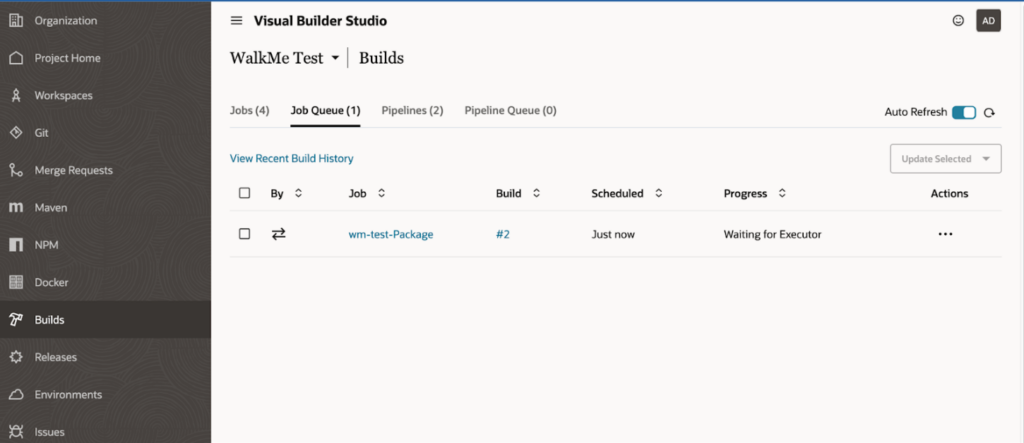Click the WalkMe Test project name
1024x443 pixels.
coord(276,58)
